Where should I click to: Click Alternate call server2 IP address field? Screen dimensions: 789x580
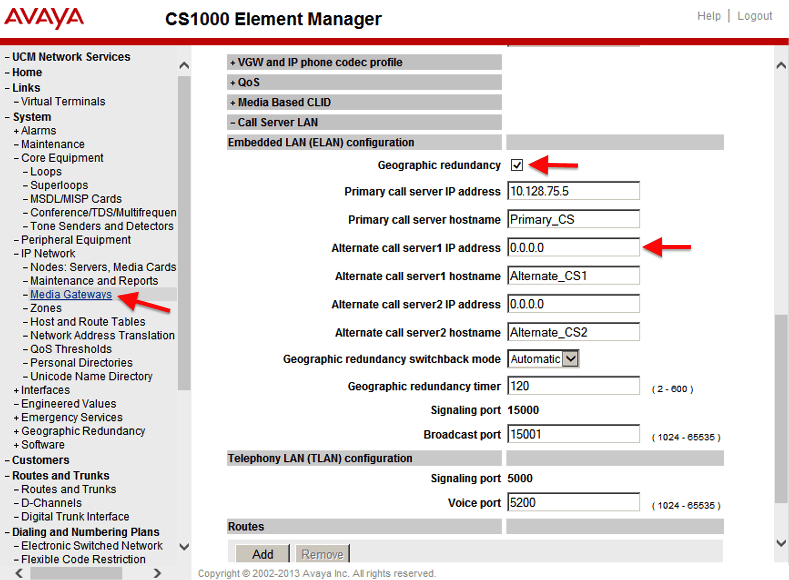574,304
